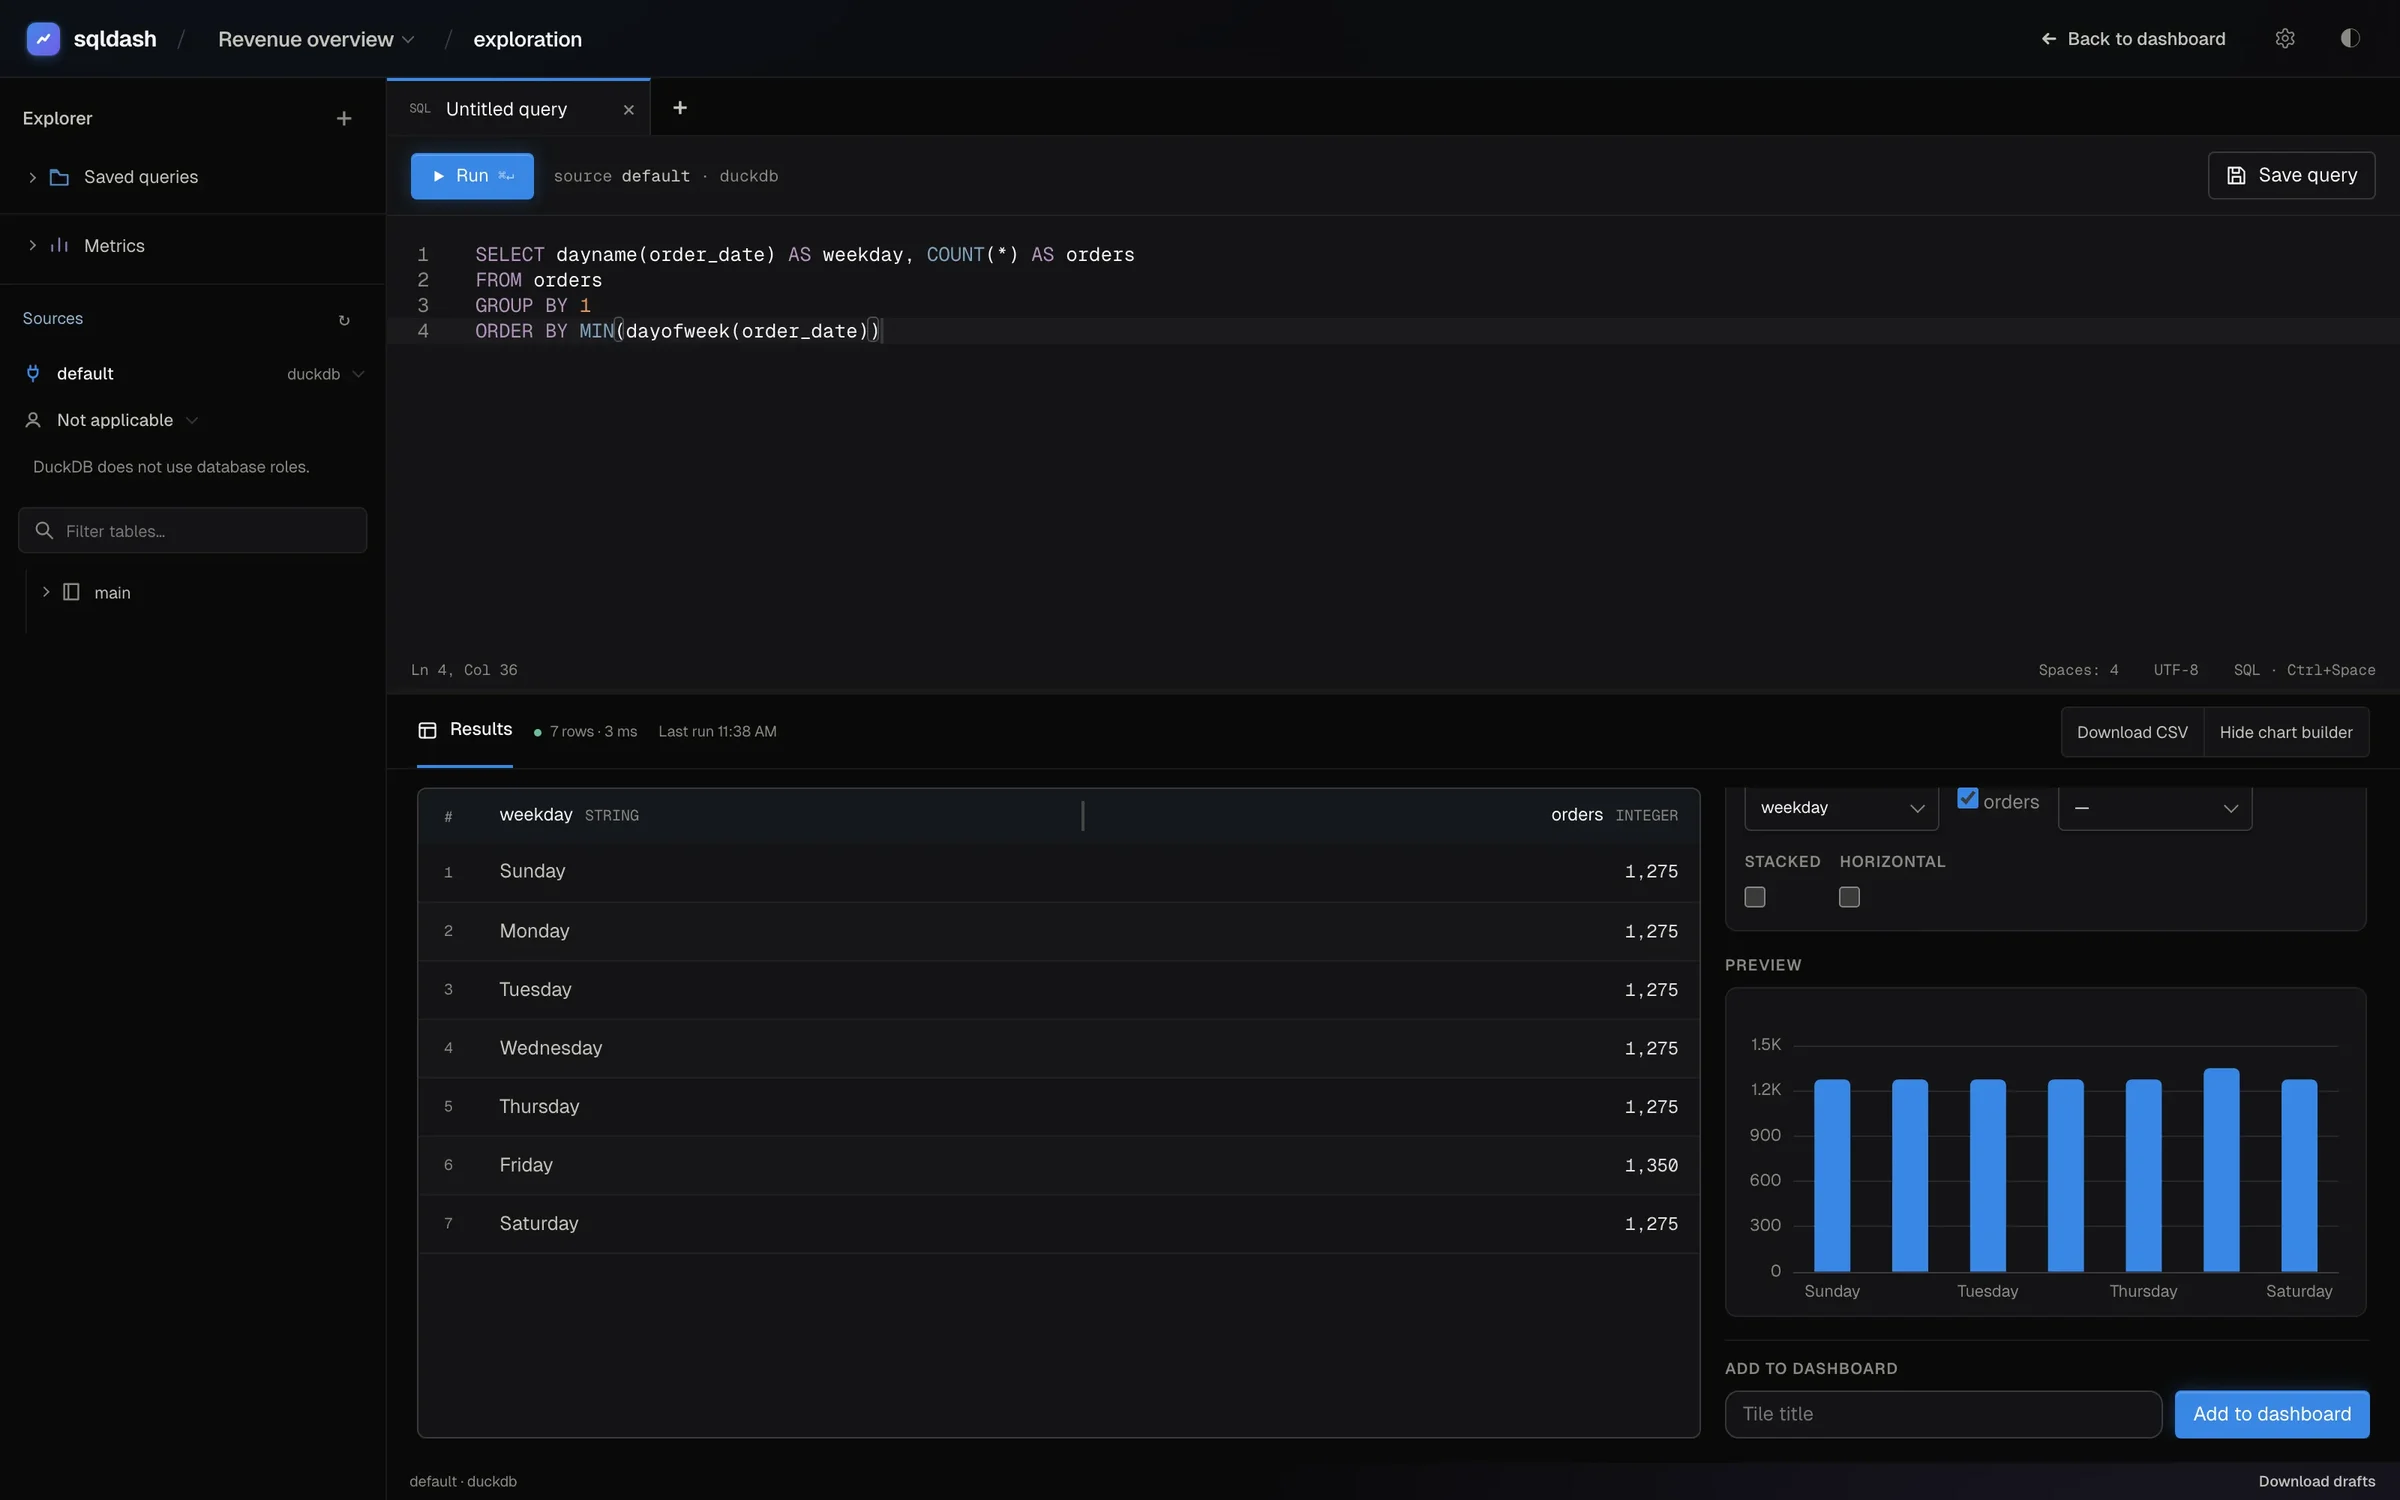2400x1500 pixels.
Task: Click the Results table icon
Action: tap(427, 730)
